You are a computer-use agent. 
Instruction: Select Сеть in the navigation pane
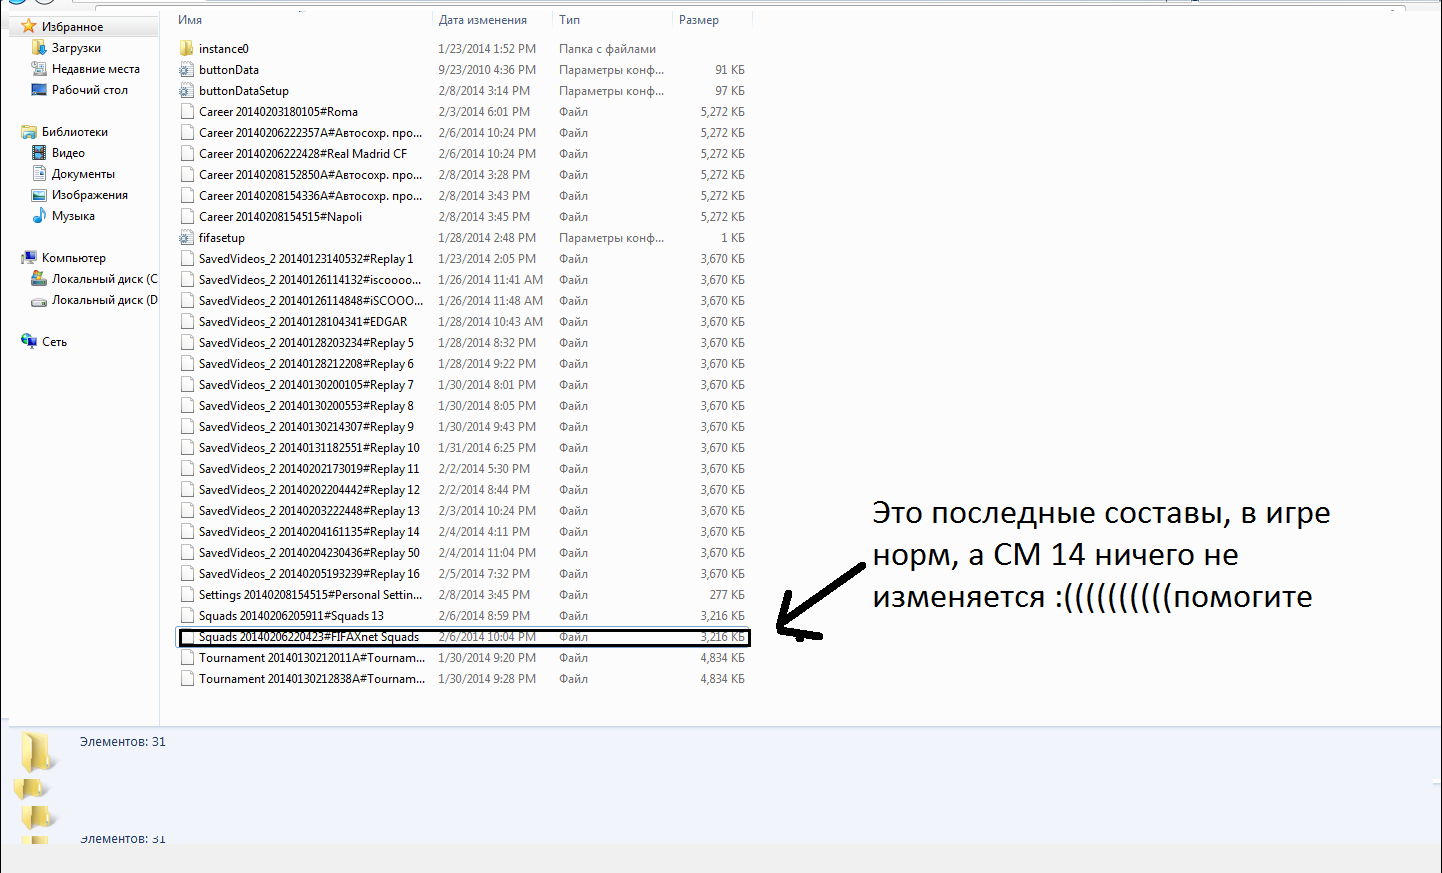54,342
